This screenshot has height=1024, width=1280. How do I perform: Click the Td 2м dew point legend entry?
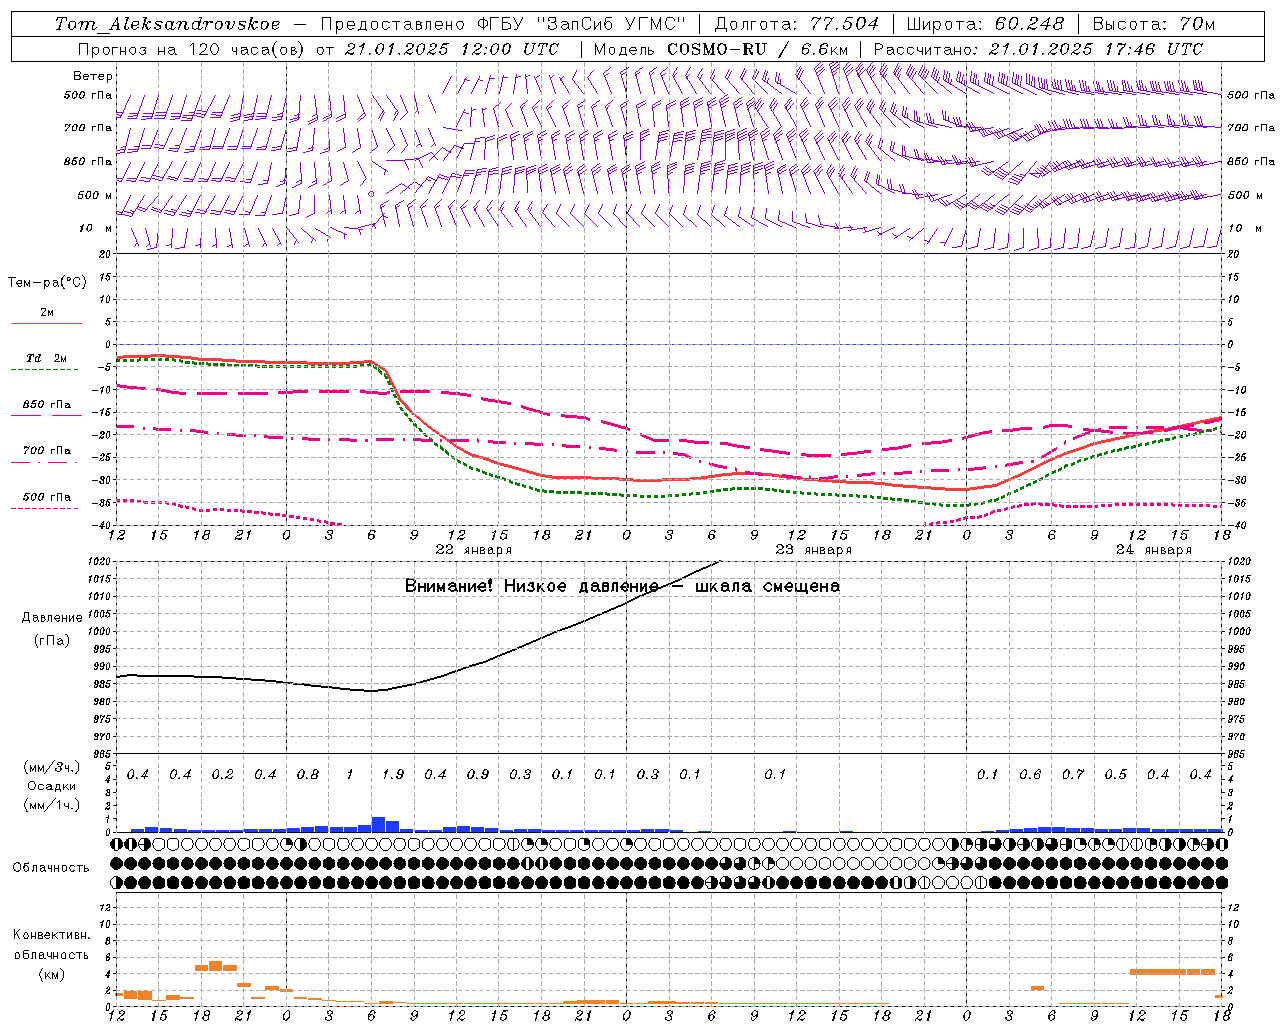click(46, 358)
